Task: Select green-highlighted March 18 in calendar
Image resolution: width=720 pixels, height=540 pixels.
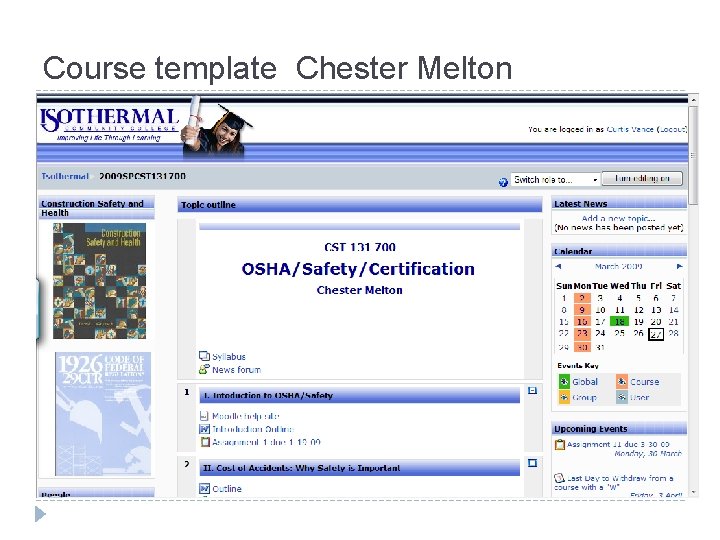Action: coord(619,322)
